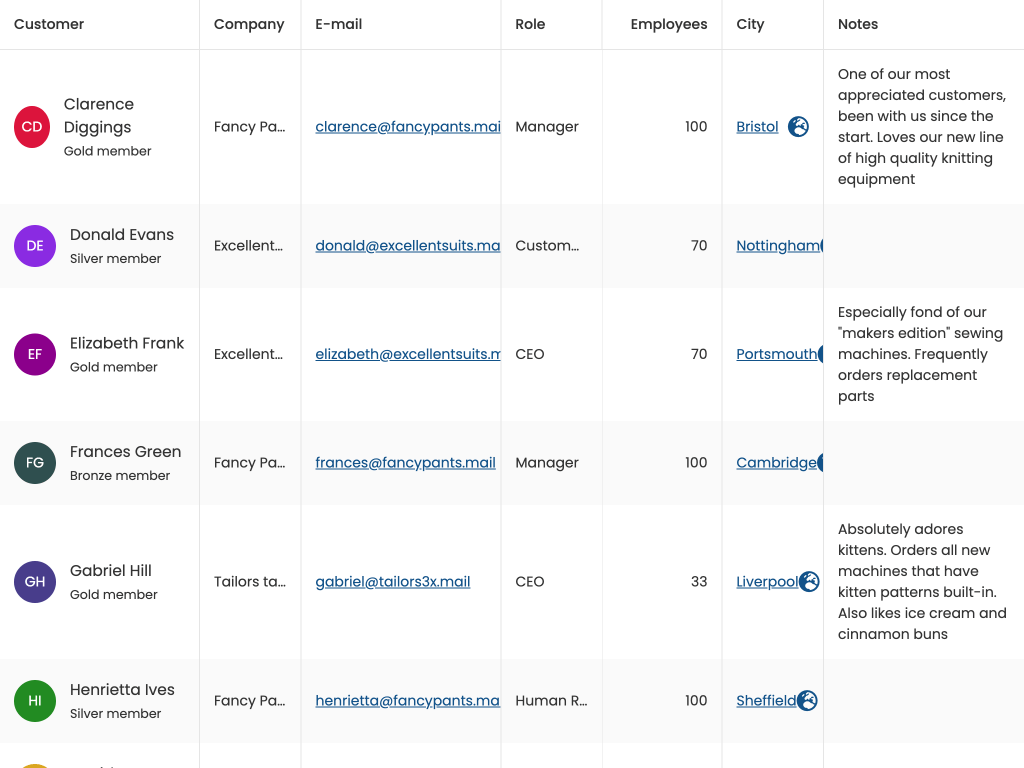This screenshot has width=1024, height=768.
Task: Click Donald Evans' purple DE avatar
Action: 35,246
